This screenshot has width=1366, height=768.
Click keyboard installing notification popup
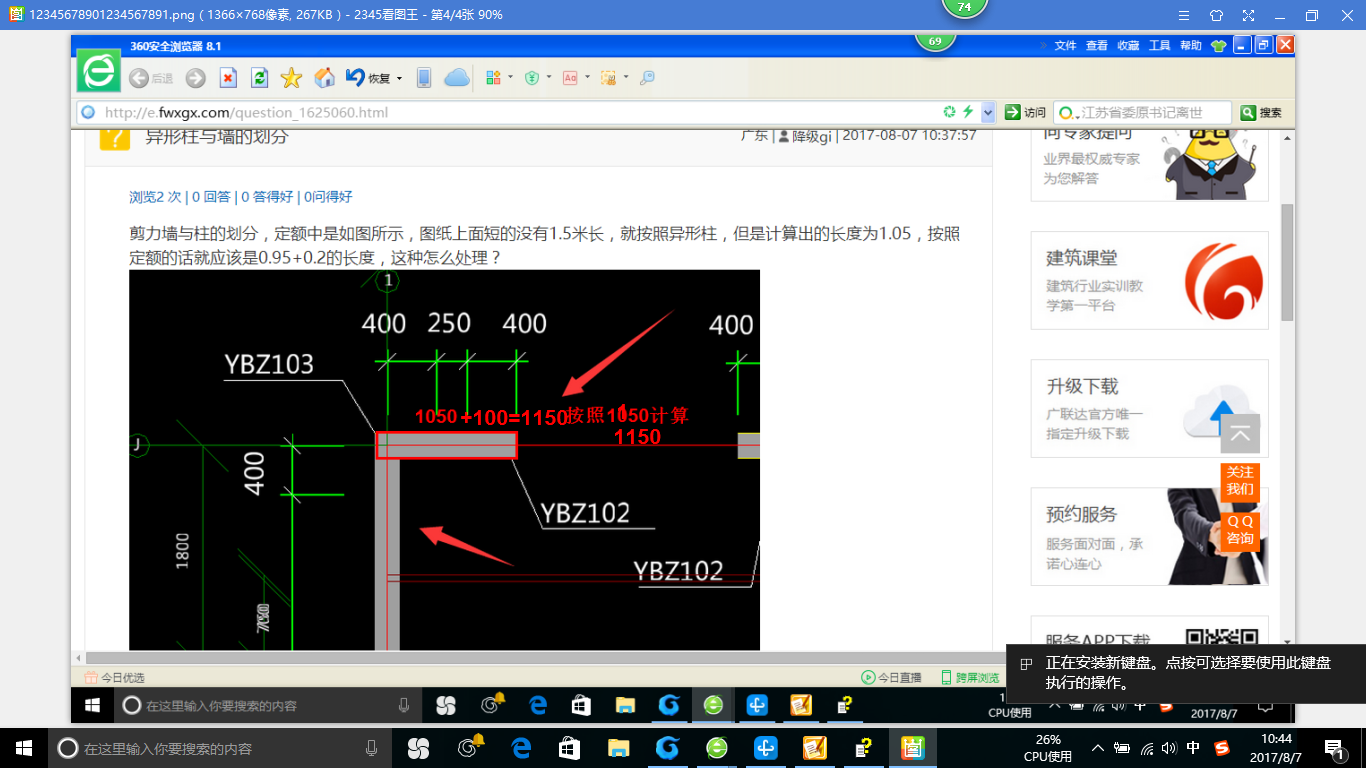(1185, 673)
